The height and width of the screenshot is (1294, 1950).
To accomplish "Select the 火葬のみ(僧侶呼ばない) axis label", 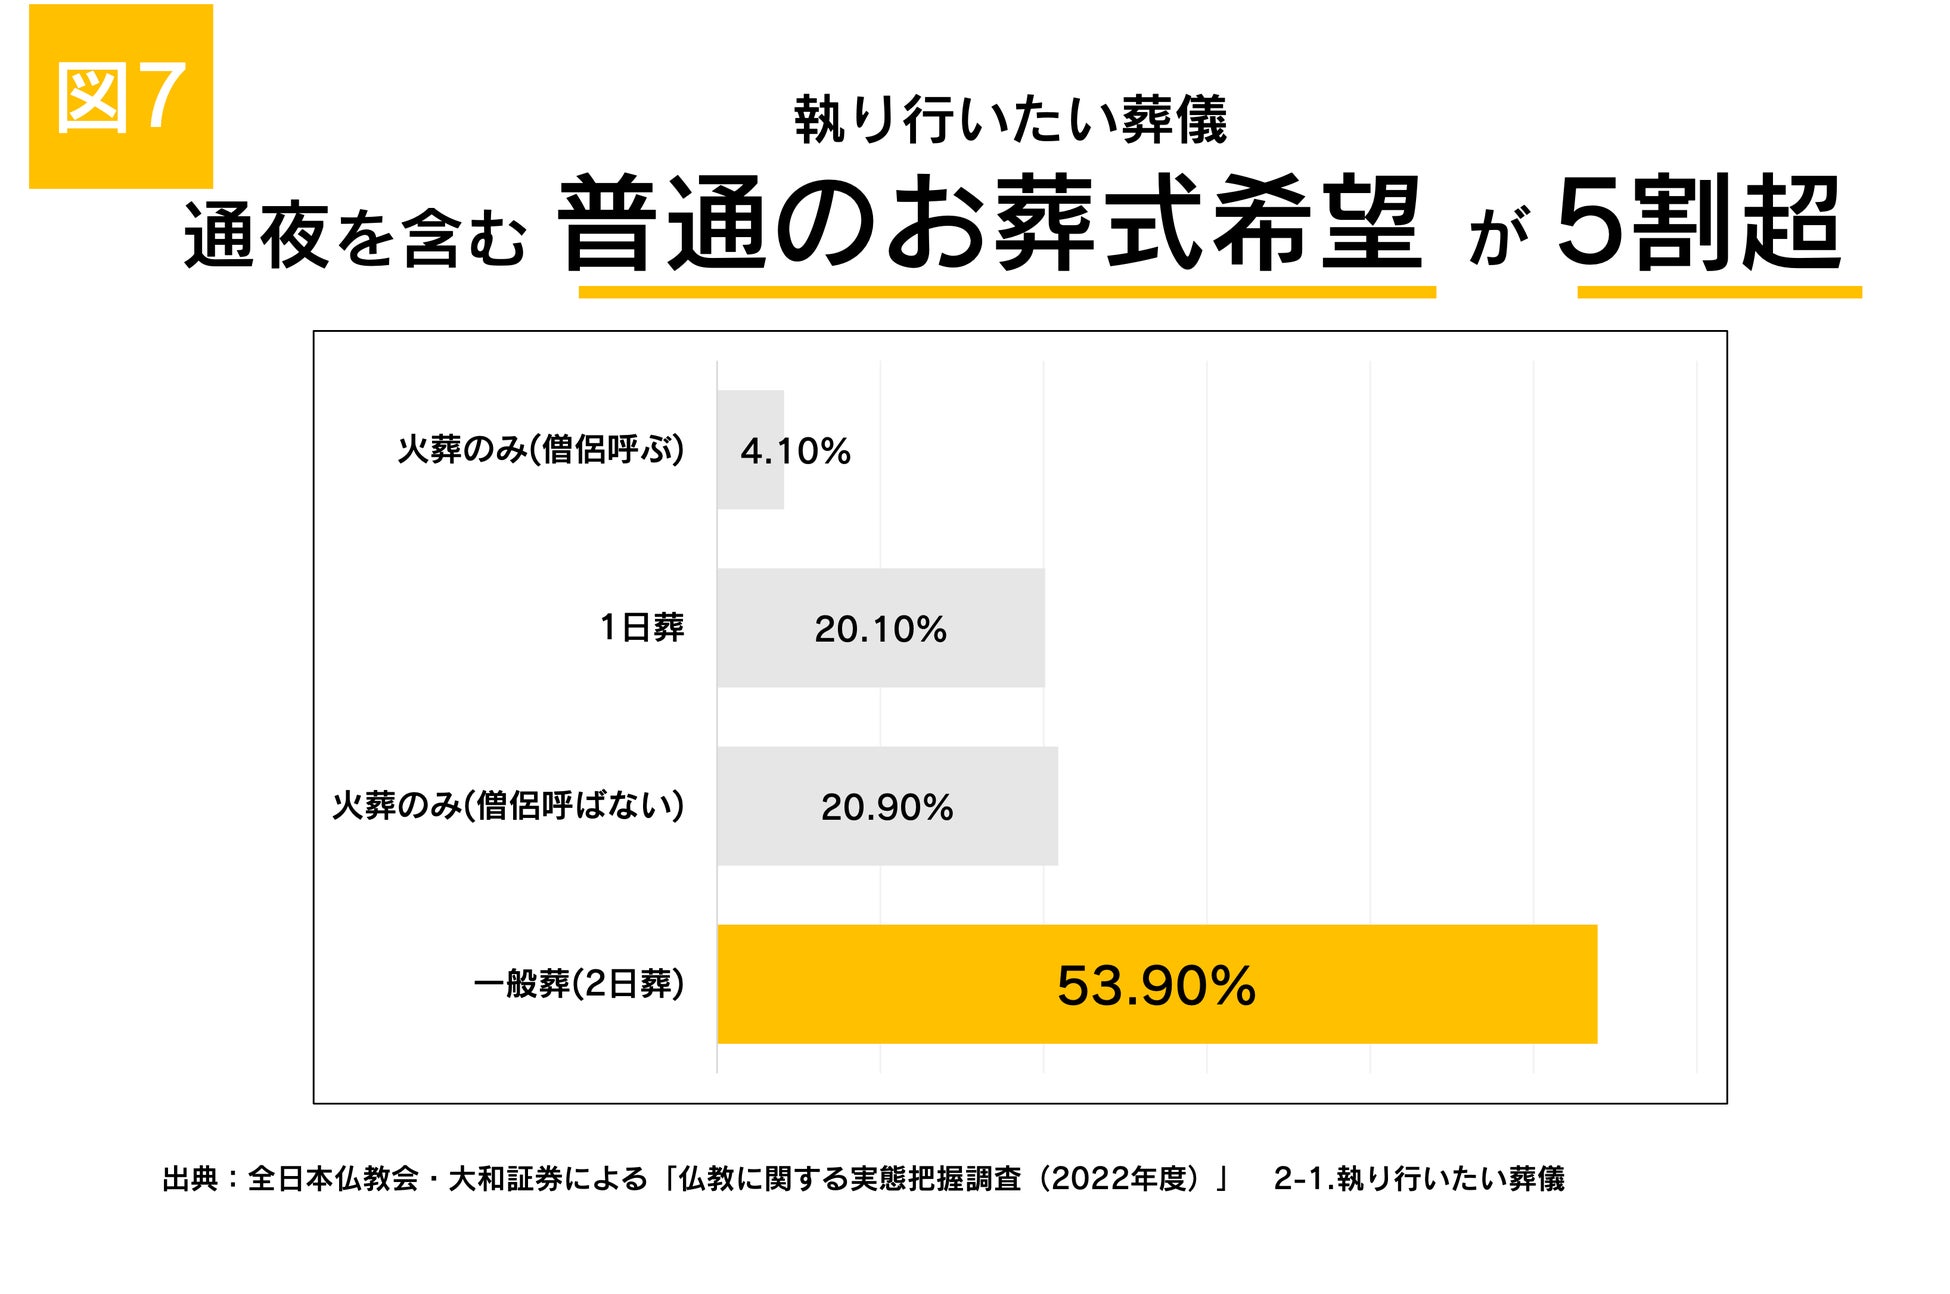I will point(508,806).
